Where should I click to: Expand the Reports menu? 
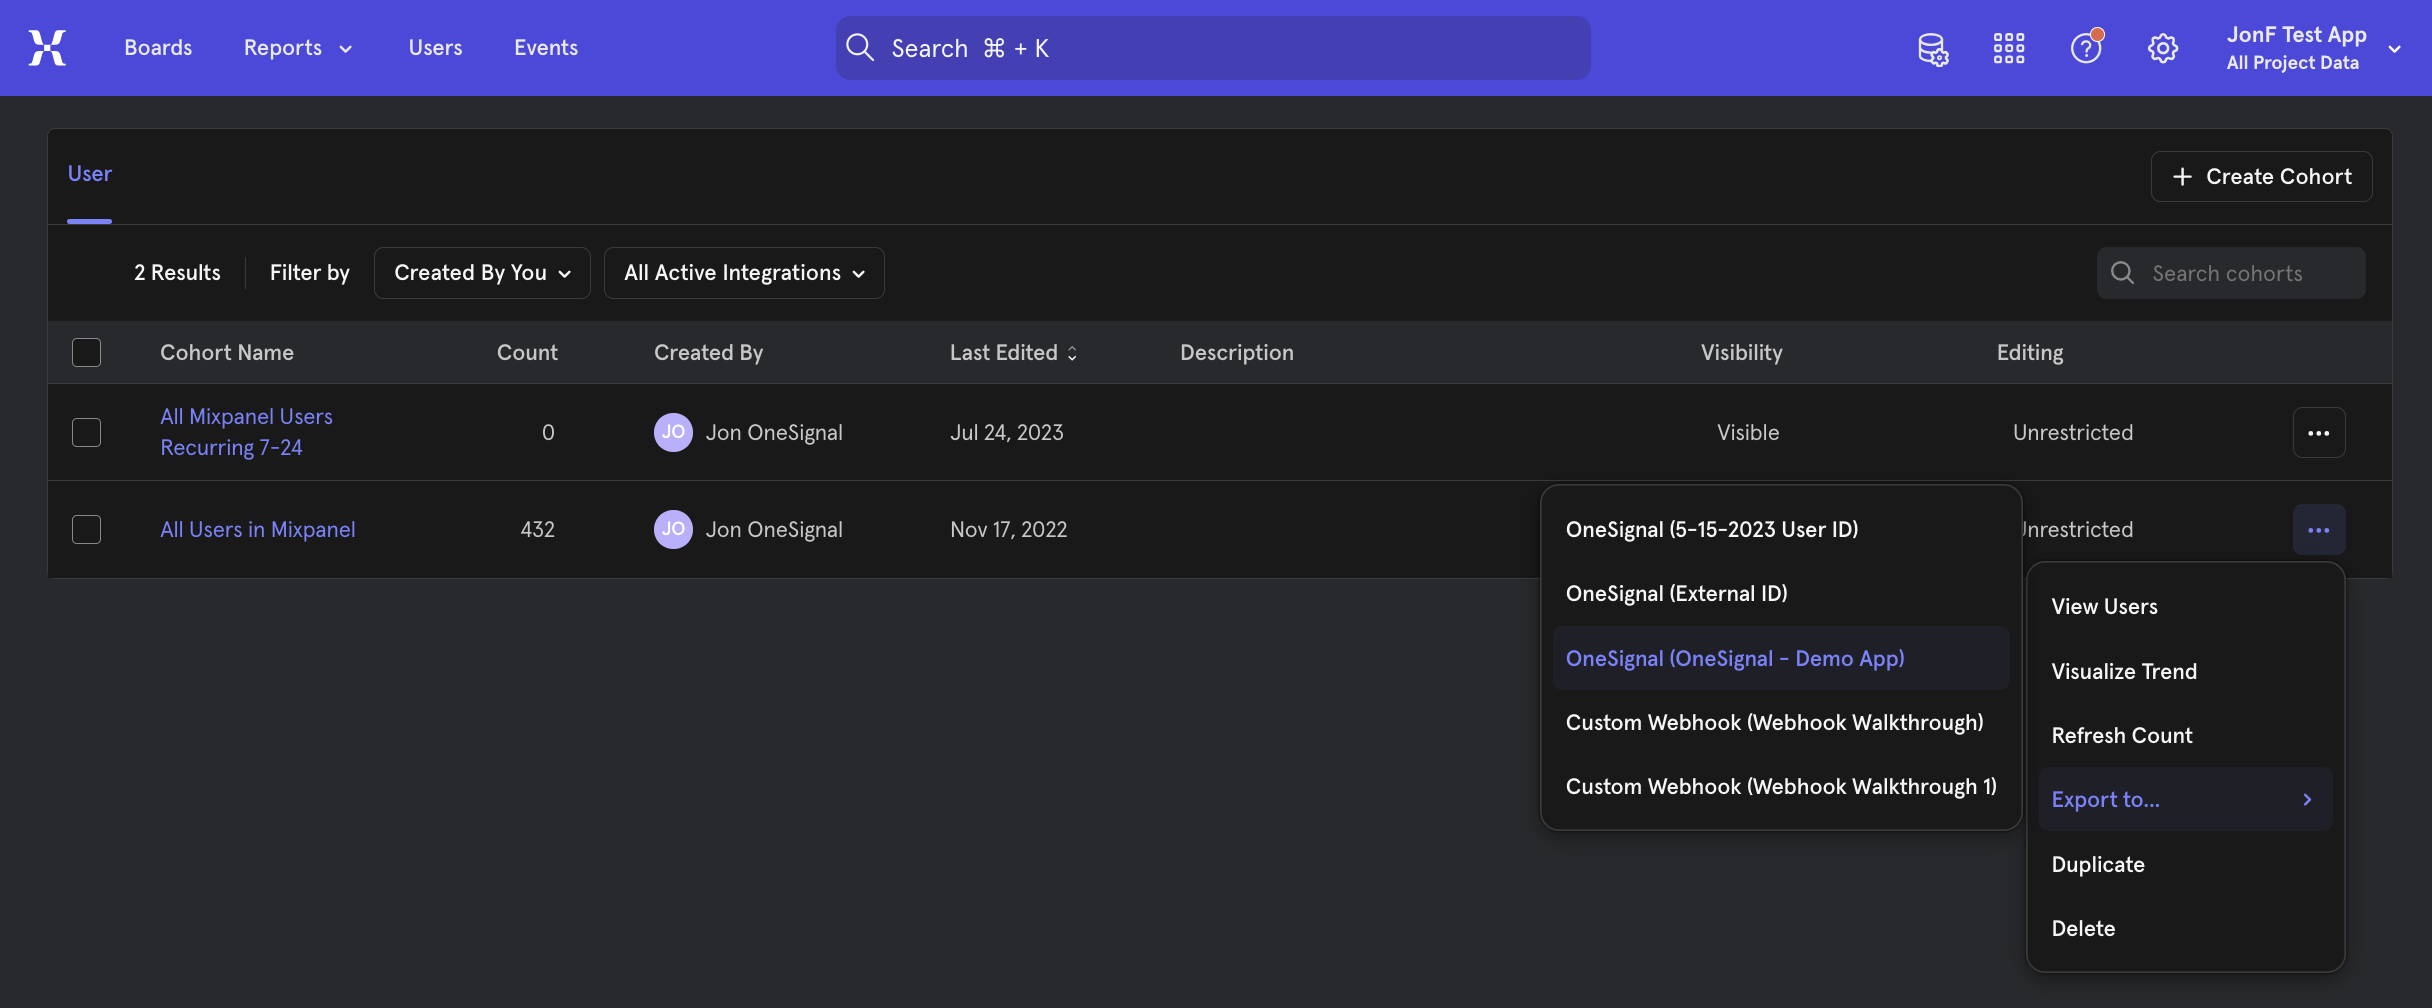(x=297, y=47)
